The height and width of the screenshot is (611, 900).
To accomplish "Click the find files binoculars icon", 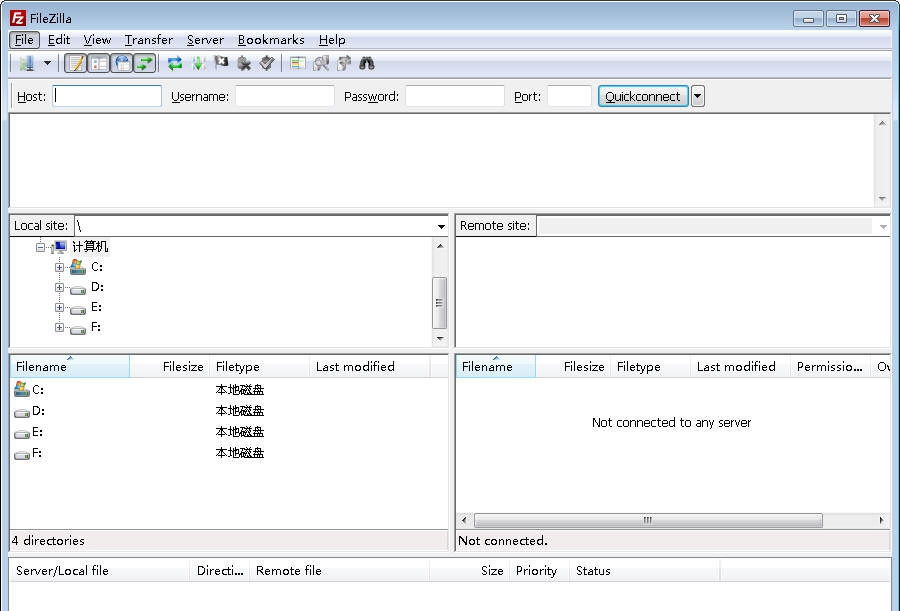I will pyautogui.click(x=368, y=62).
